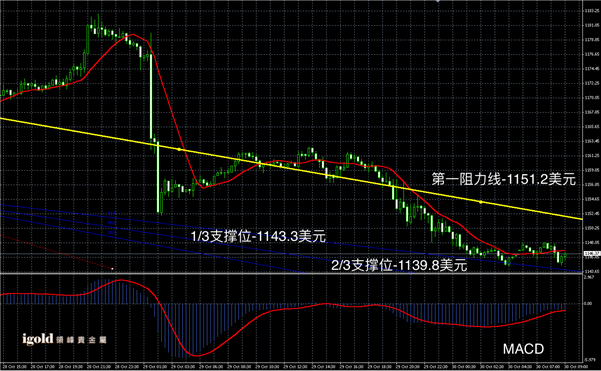Viewport: 601px width, 371px height.
Task: Click the 第一阻力线-1151.2美元 annotation
Action: coord(504,179)
